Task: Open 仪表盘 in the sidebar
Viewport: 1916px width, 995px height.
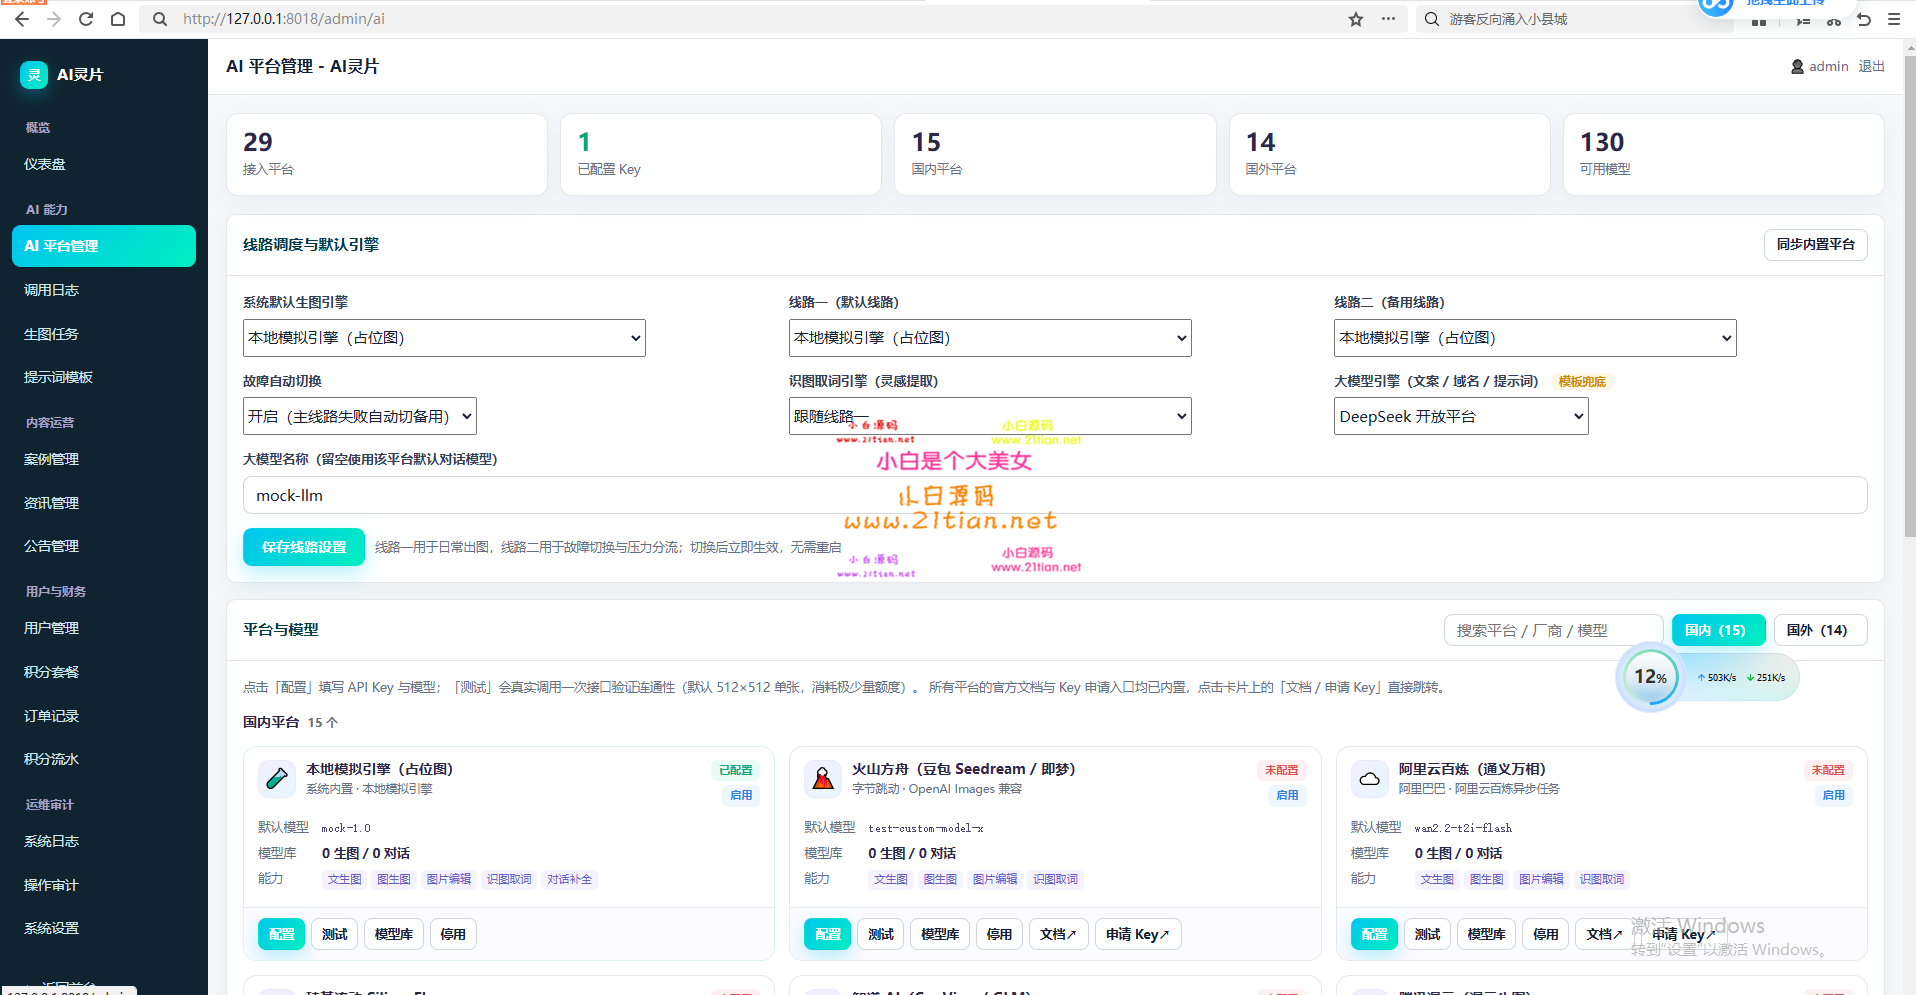Action: 104,164
